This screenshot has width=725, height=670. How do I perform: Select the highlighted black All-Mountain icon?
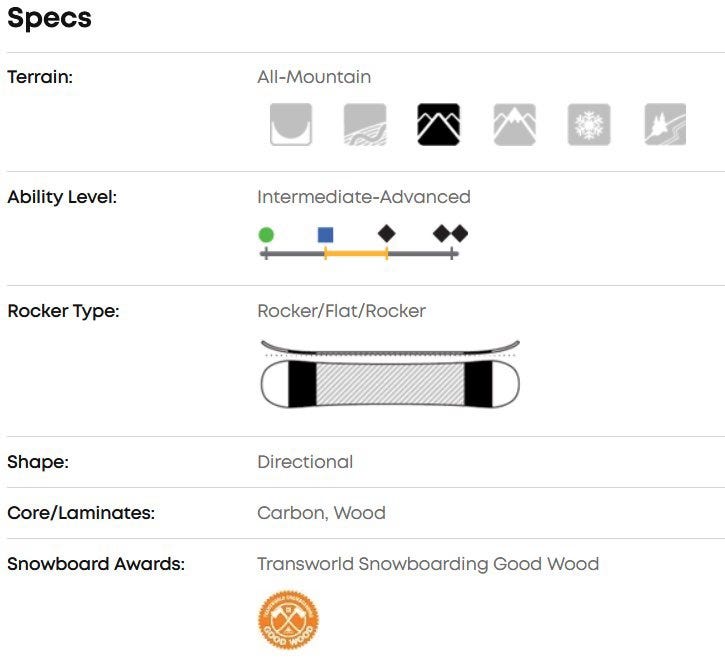point(438,125)
